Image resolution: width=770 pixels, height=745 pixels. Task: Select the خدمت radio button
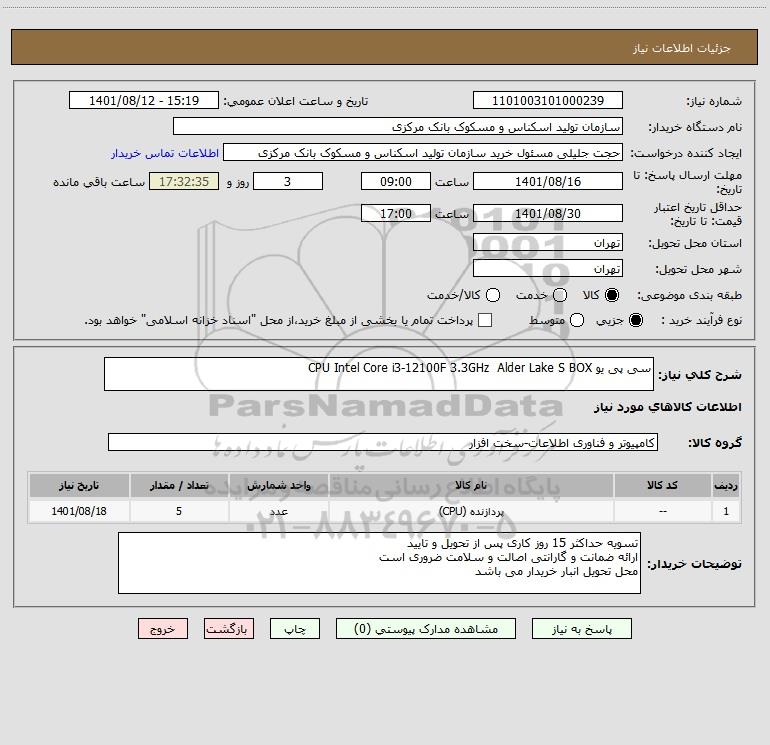coord(560,295)
